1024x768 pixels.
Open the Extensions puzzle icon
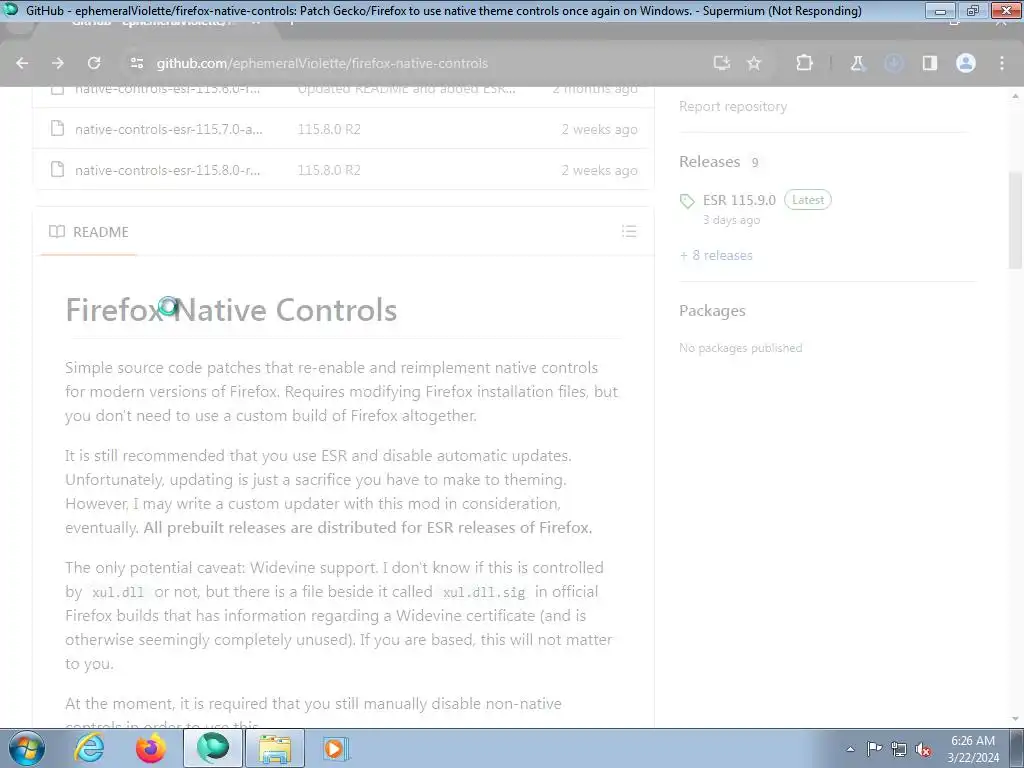click(x=805, y=63)
